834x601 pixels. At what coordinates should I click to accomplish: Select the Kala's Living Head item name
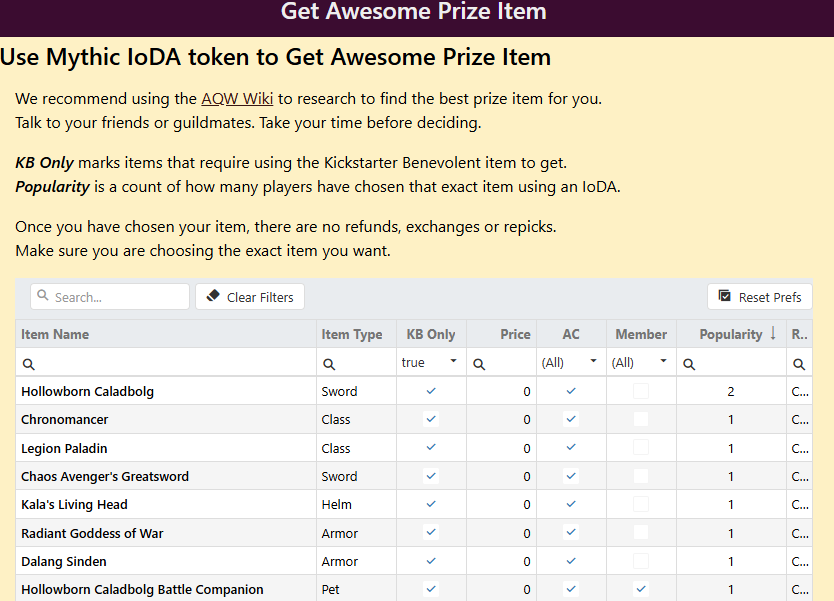(74, 505)
